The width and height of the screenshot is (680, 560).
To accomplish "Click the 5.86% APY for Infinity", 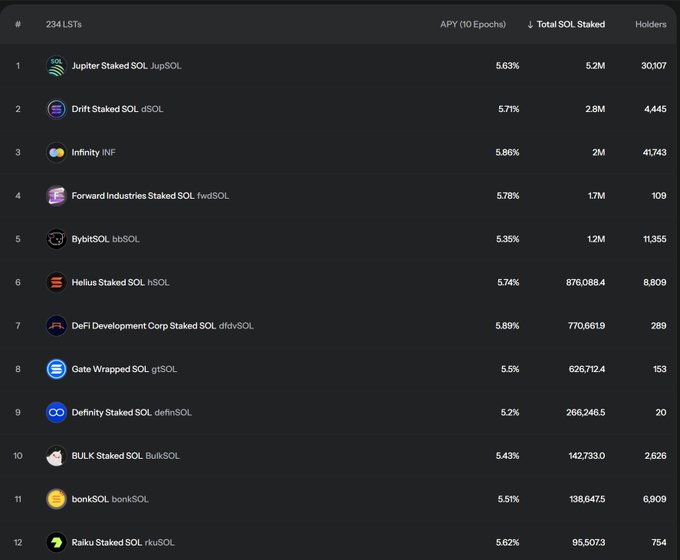I will [507, 152].
